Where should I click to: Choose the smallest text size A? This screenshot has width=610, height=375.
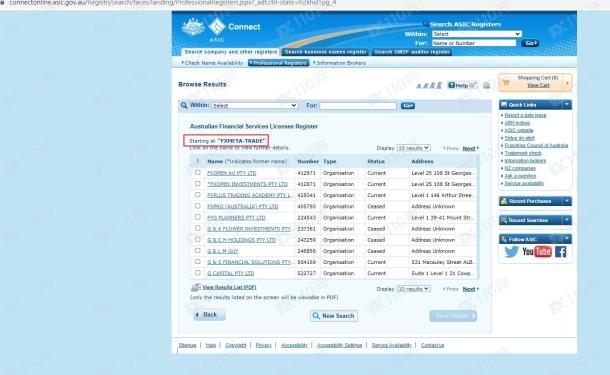tap(419, 86)
